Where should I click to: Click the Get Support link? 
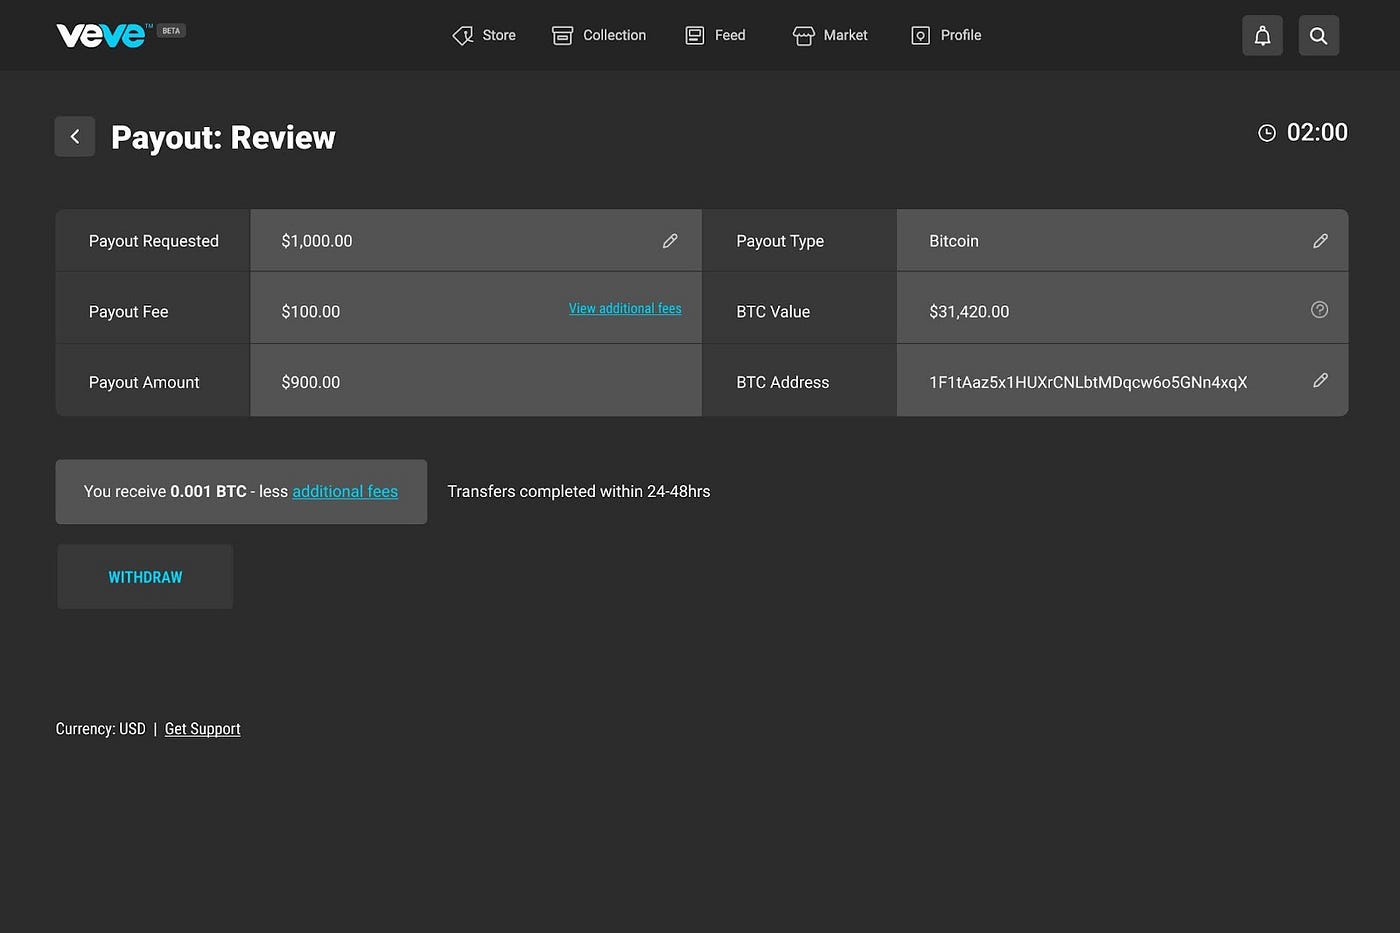pos(202,729)
